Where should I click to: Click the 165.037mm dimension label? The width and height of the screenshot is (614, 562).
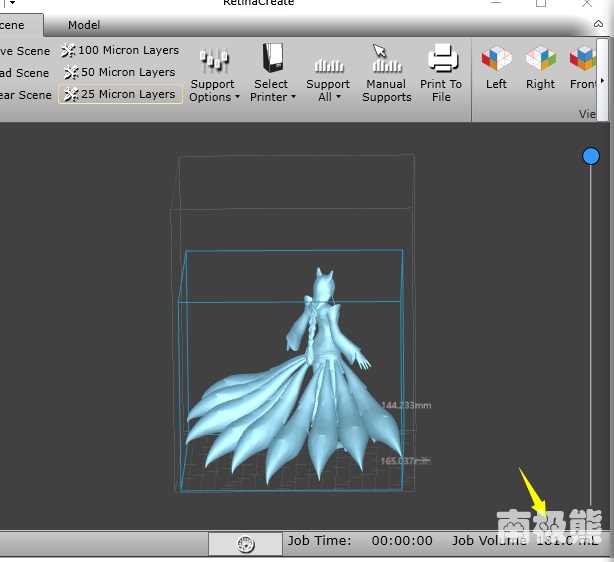[405, 461]
